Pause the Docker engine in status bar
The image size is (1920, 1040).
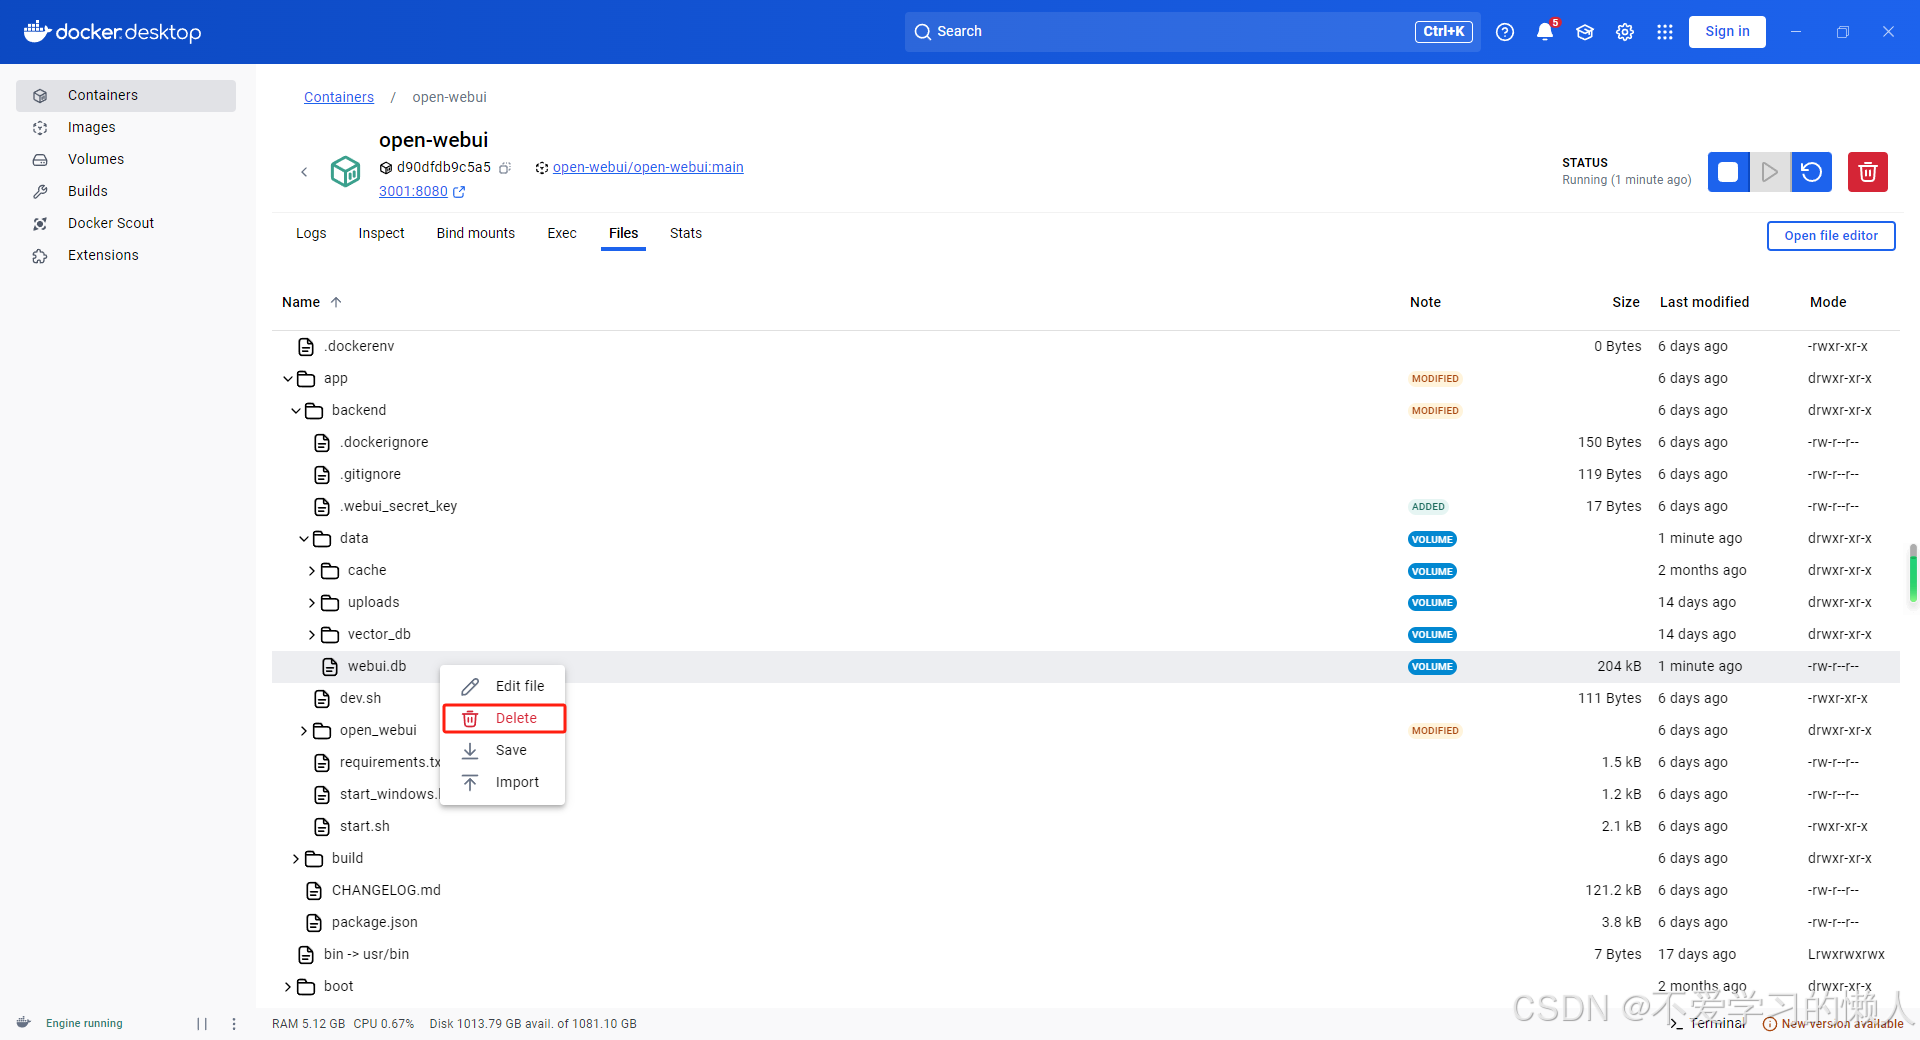click(x=202, y=1023)
